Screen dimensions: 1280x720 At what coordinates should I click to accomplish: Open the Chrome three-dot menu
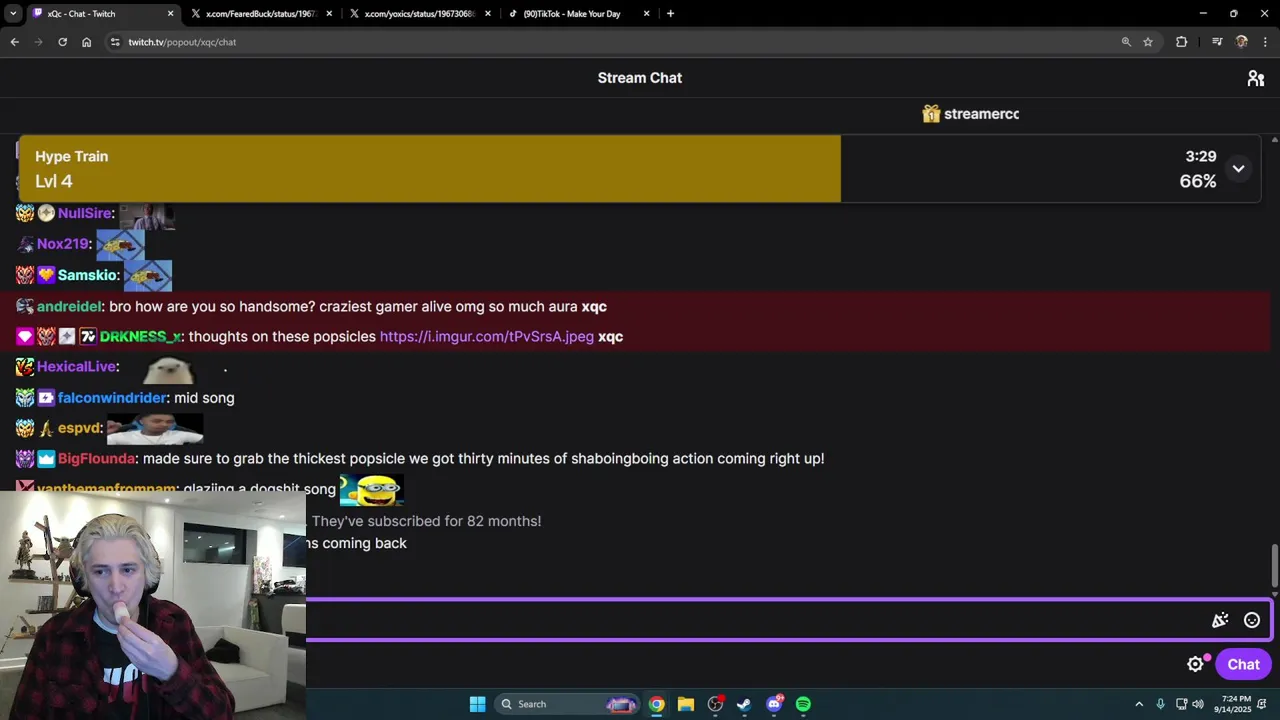pyautogui.click(x=1266, y=42)
